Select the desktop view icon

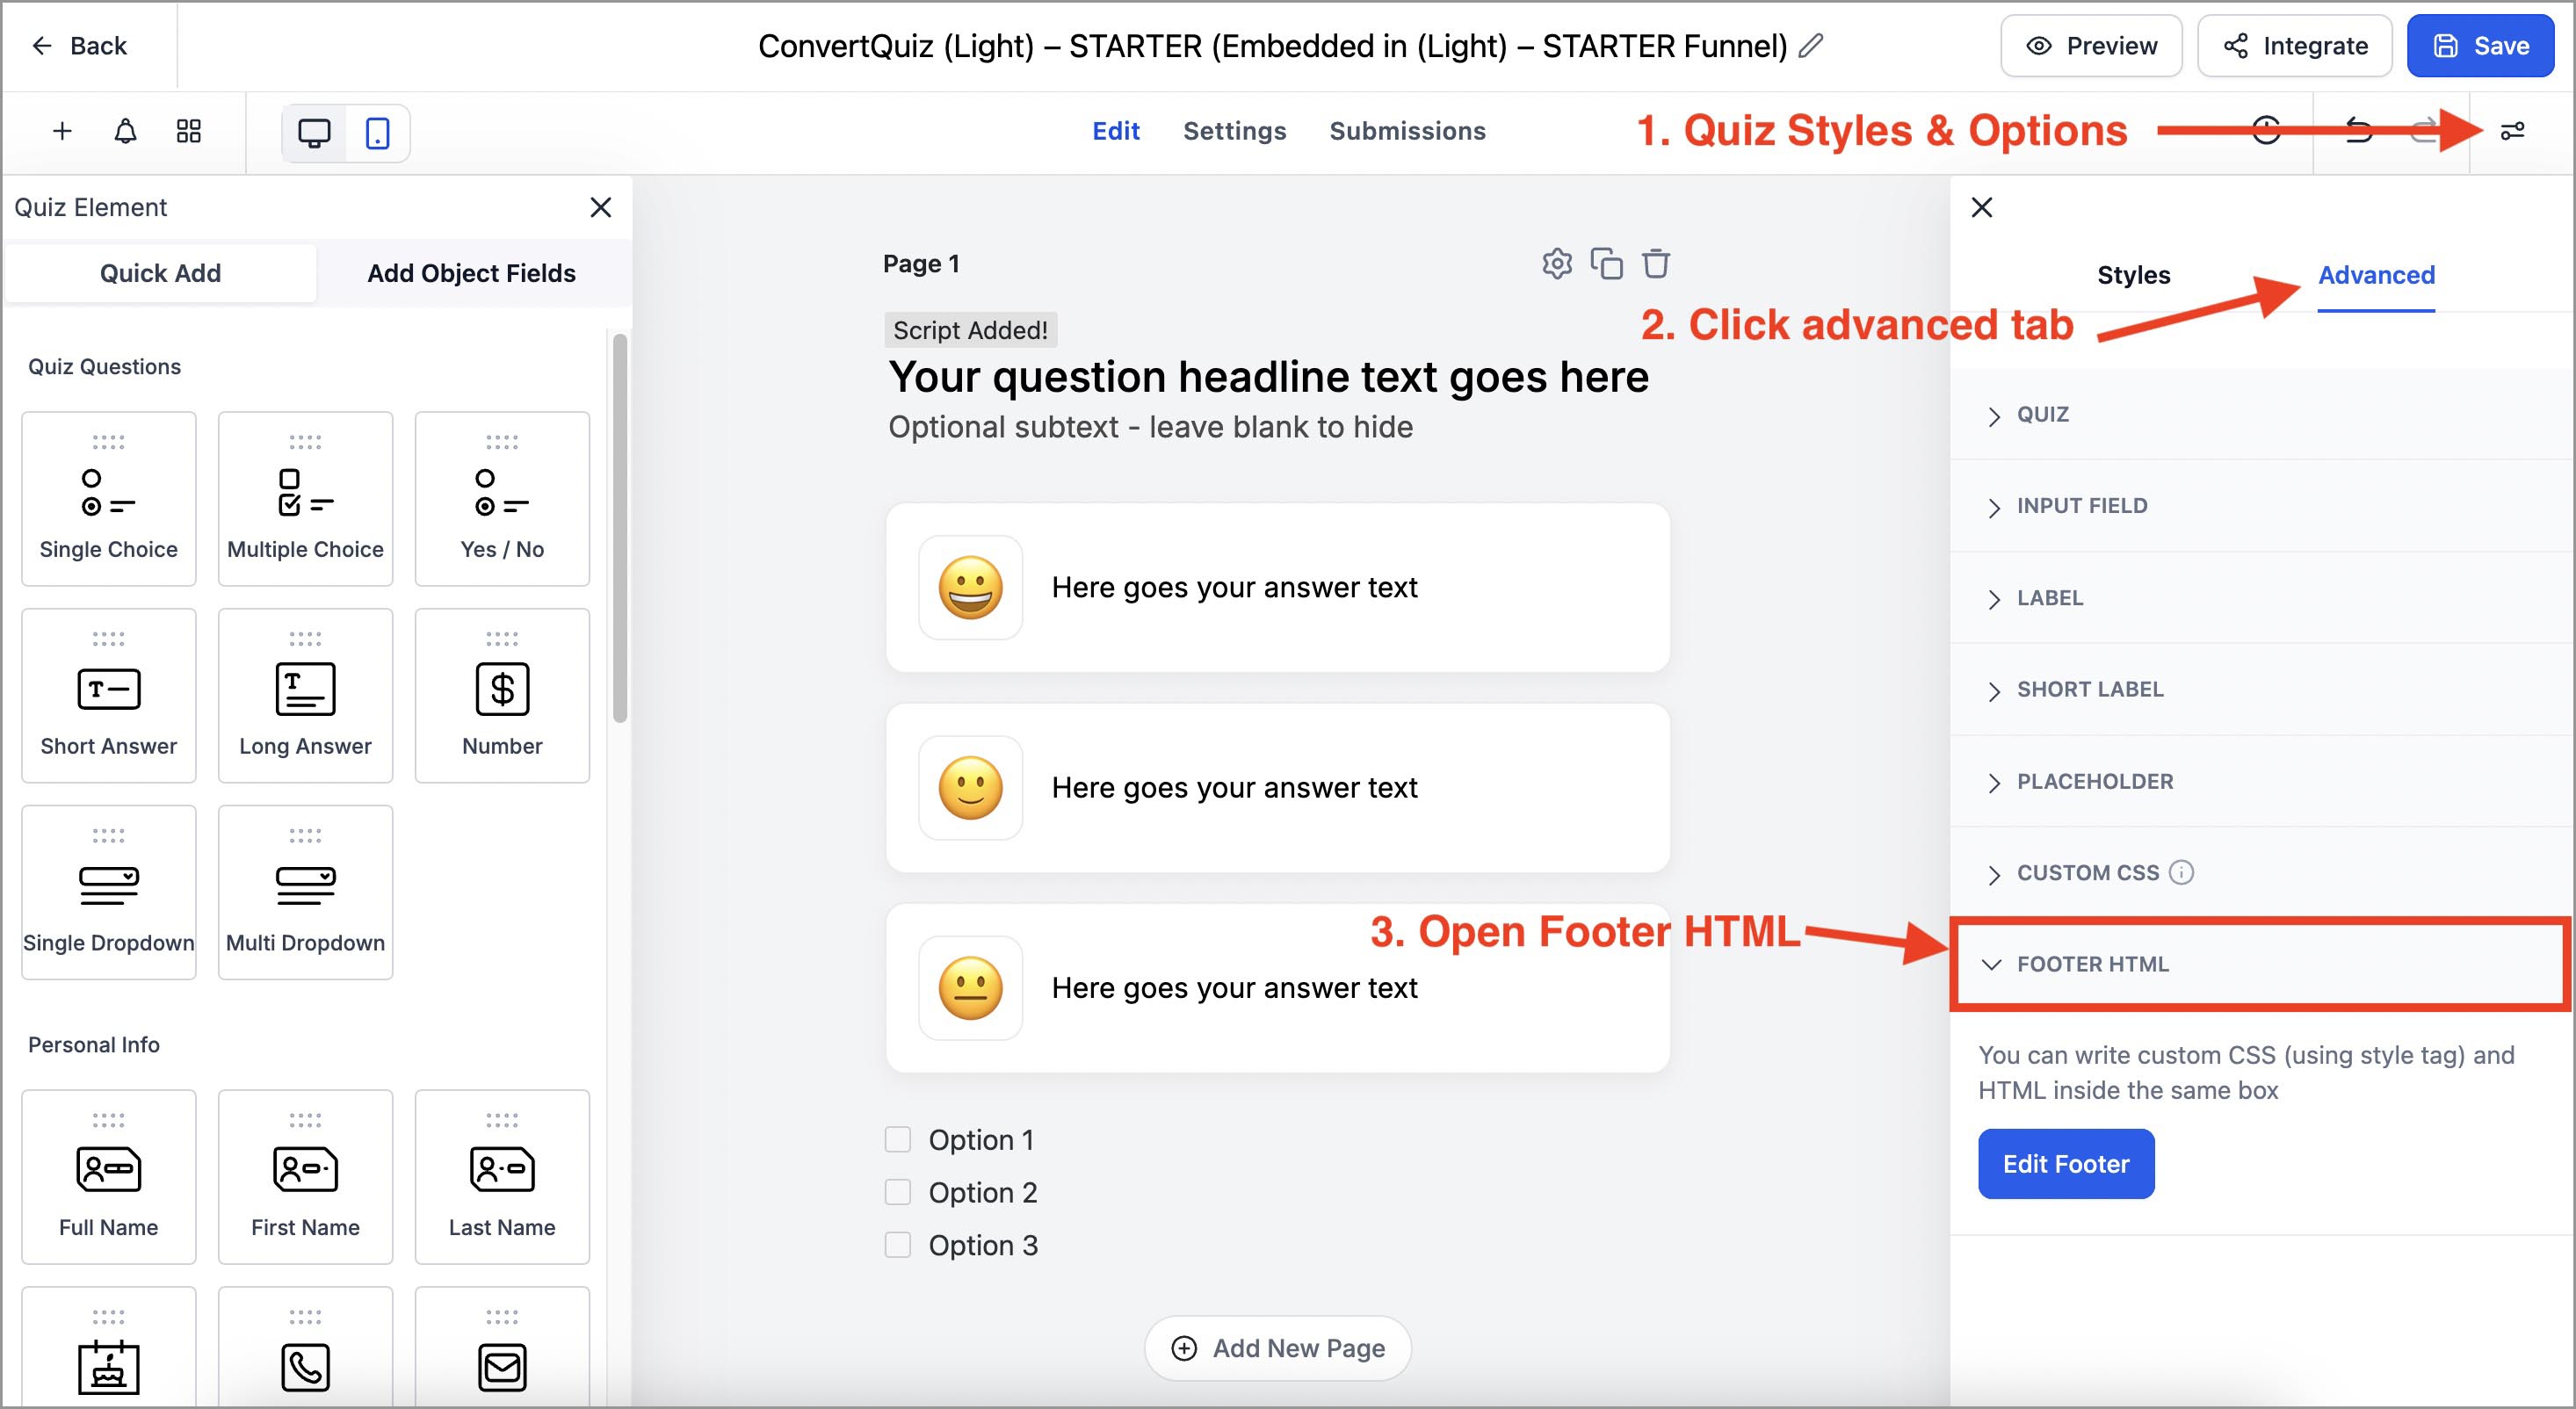click(x=314, y=133)
